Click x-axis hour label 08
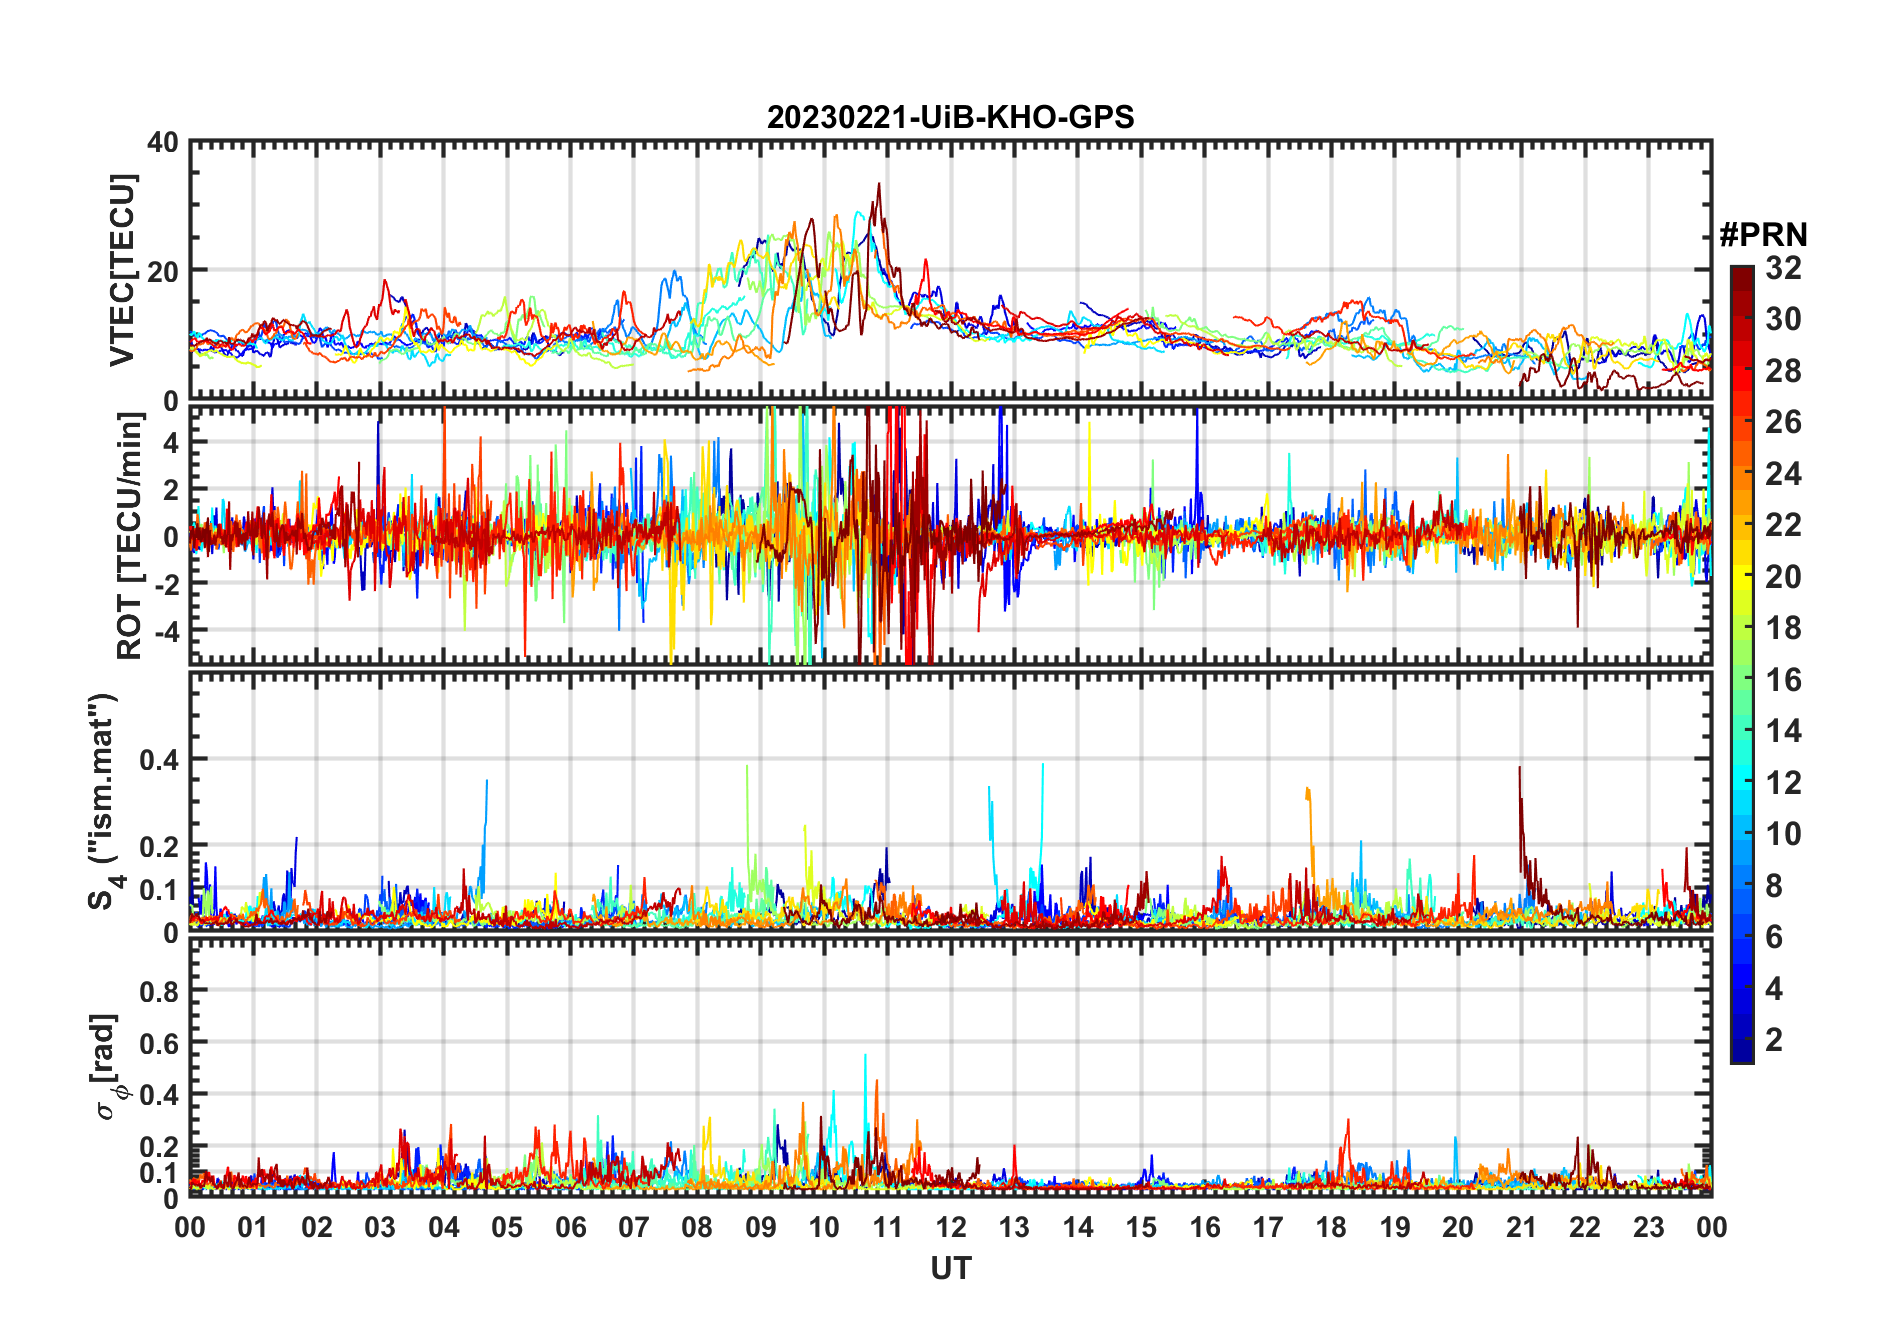The width and height of the screenshot is (1902, 1330). pyautogui.click(x=697, y=1227)
